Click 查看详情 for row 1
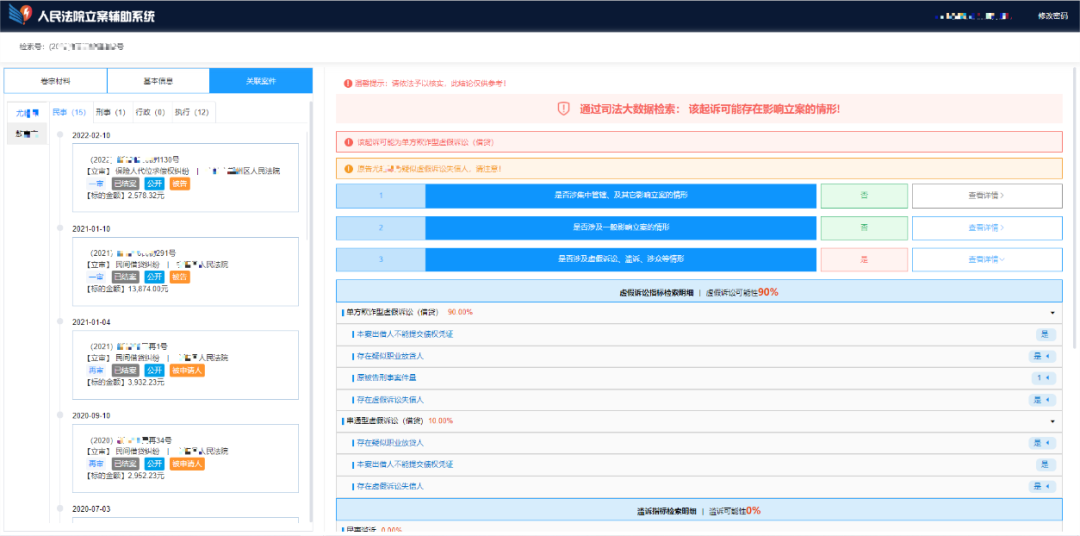The image size is (1080, 536). (986, 196)
